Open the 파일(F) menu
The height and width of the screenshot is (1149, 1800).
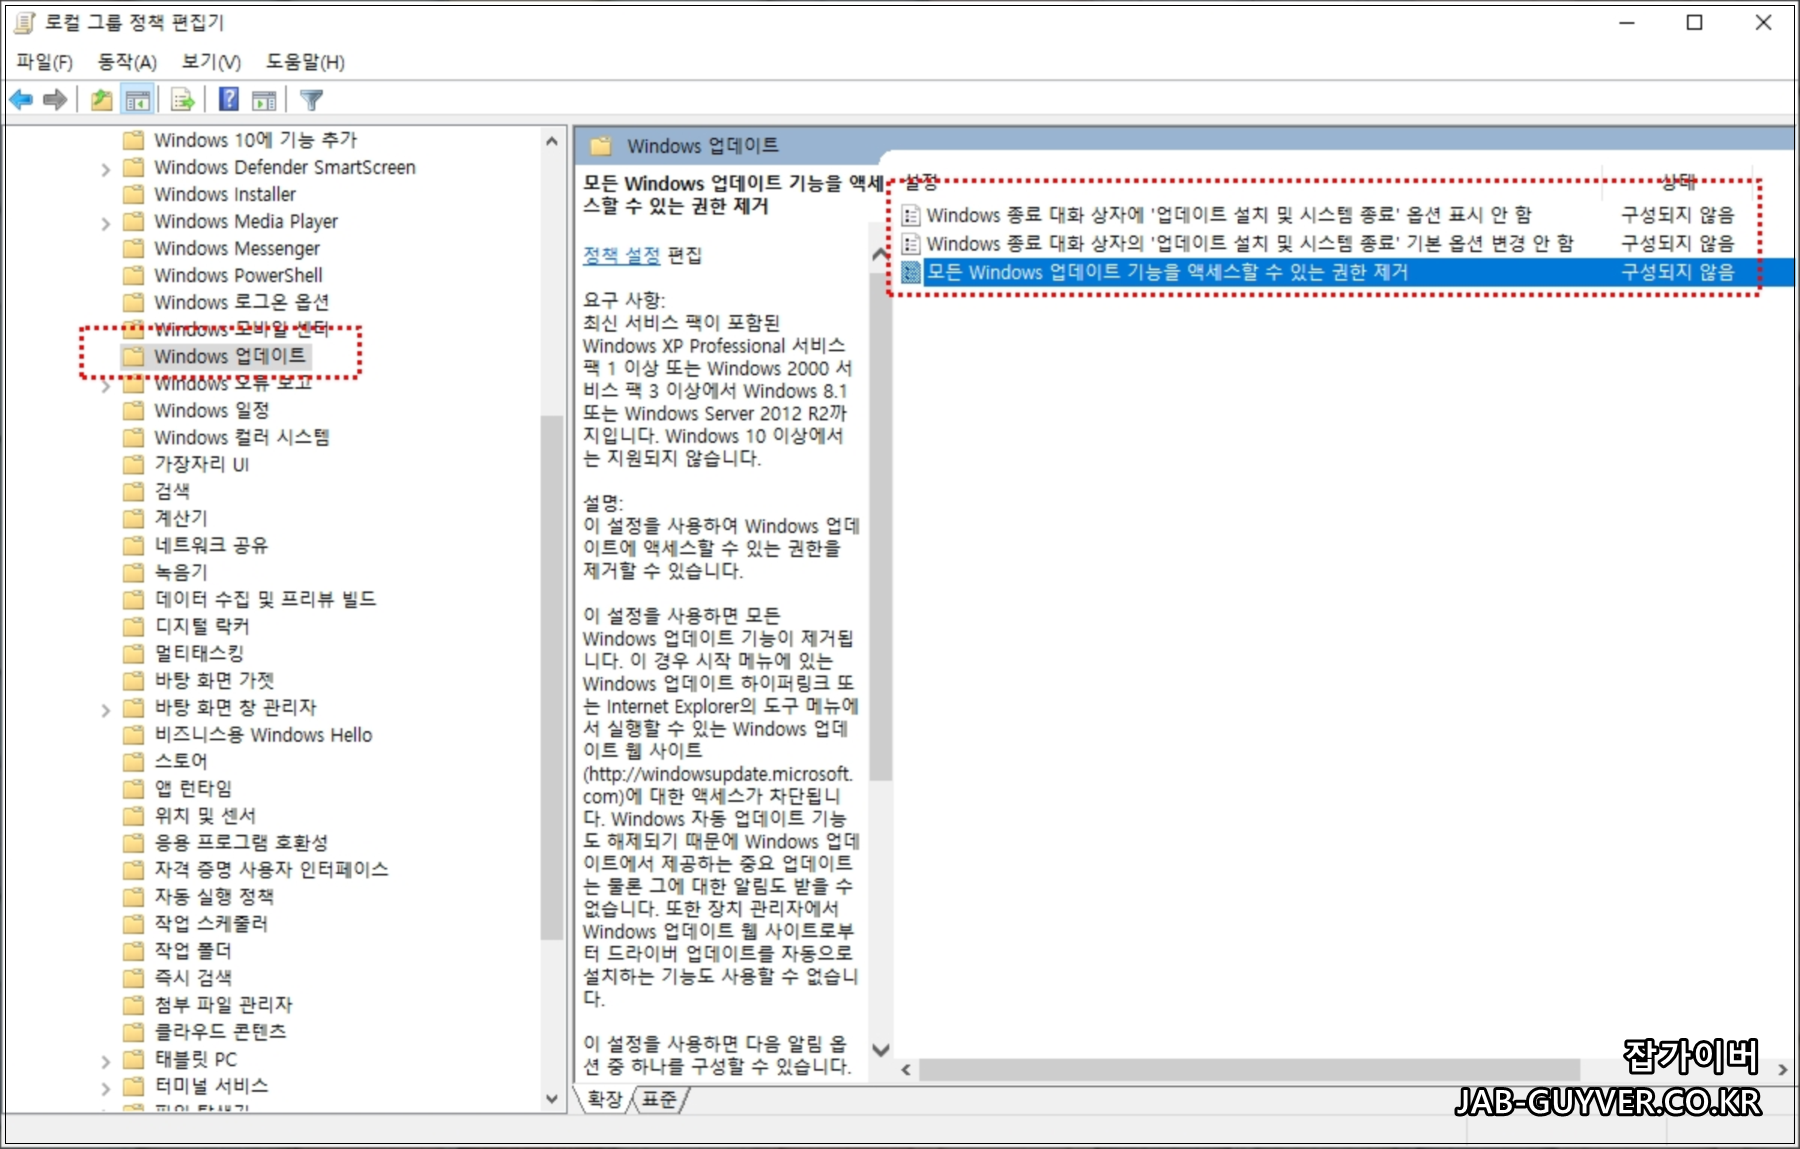coord(45,62)
